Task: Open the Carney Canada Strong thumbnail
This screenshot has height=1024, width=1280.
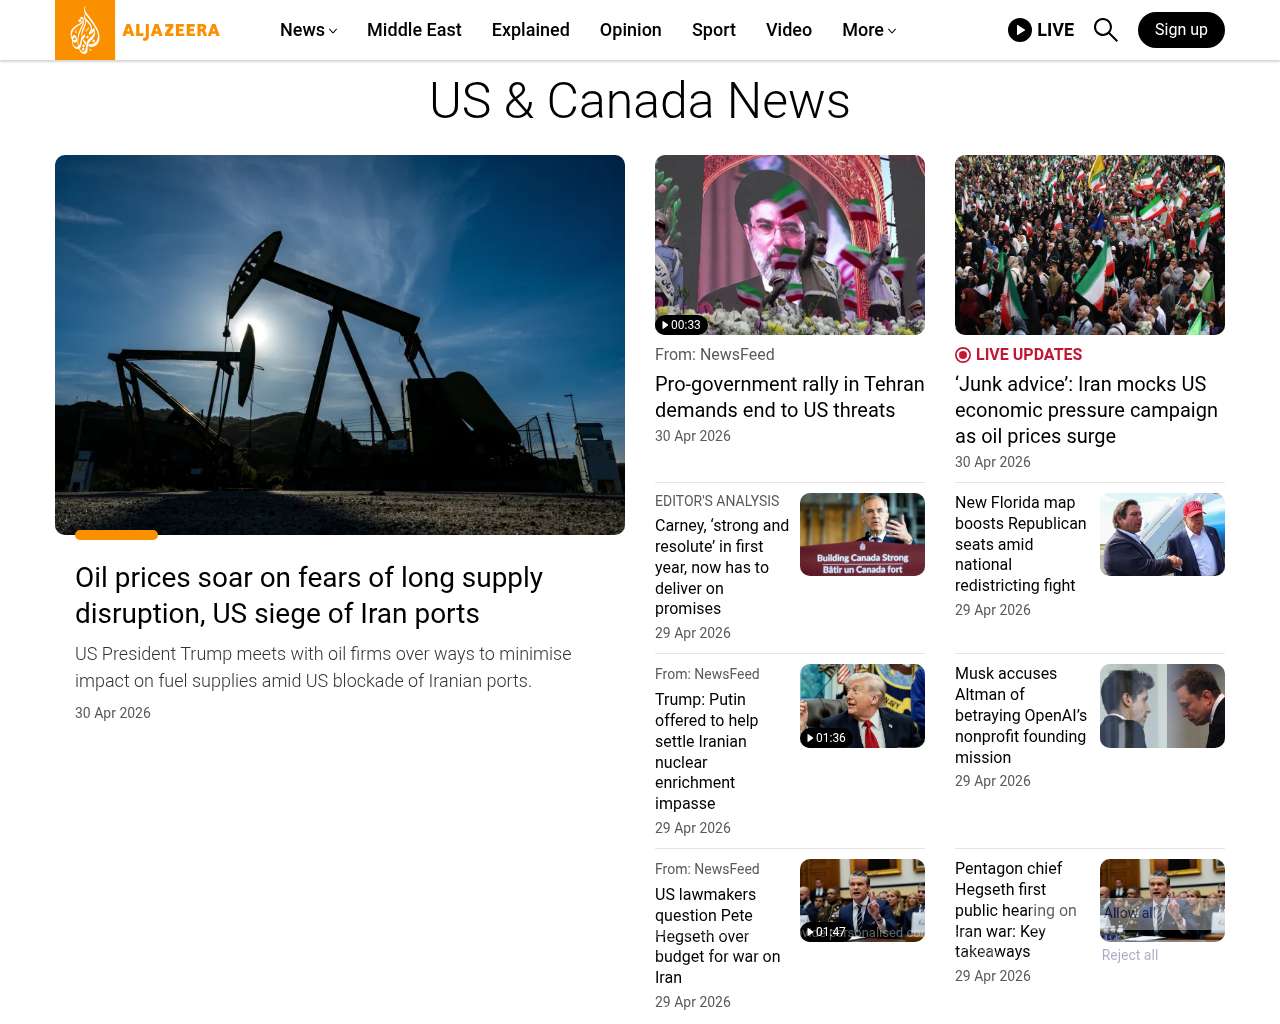Action: tap(862, 534)
